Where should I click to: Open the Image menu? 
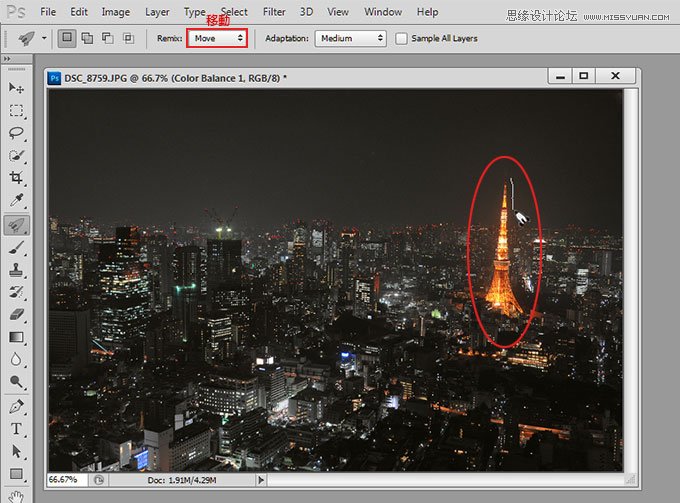click(115, 12)
